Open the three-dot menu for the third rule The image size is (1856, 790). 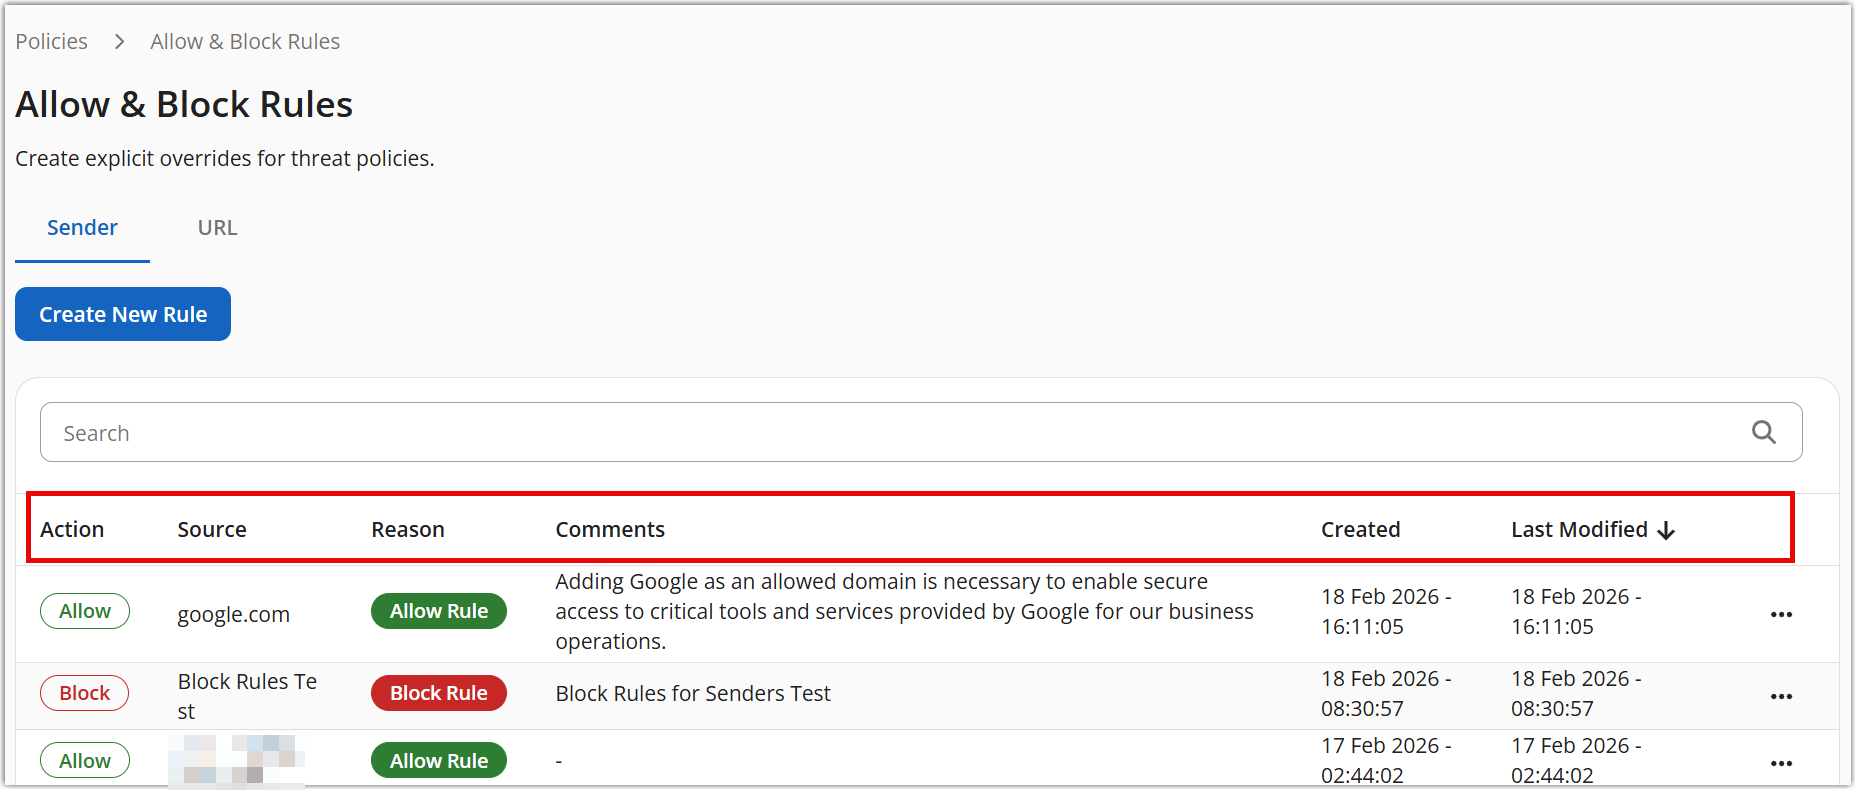1781,763
